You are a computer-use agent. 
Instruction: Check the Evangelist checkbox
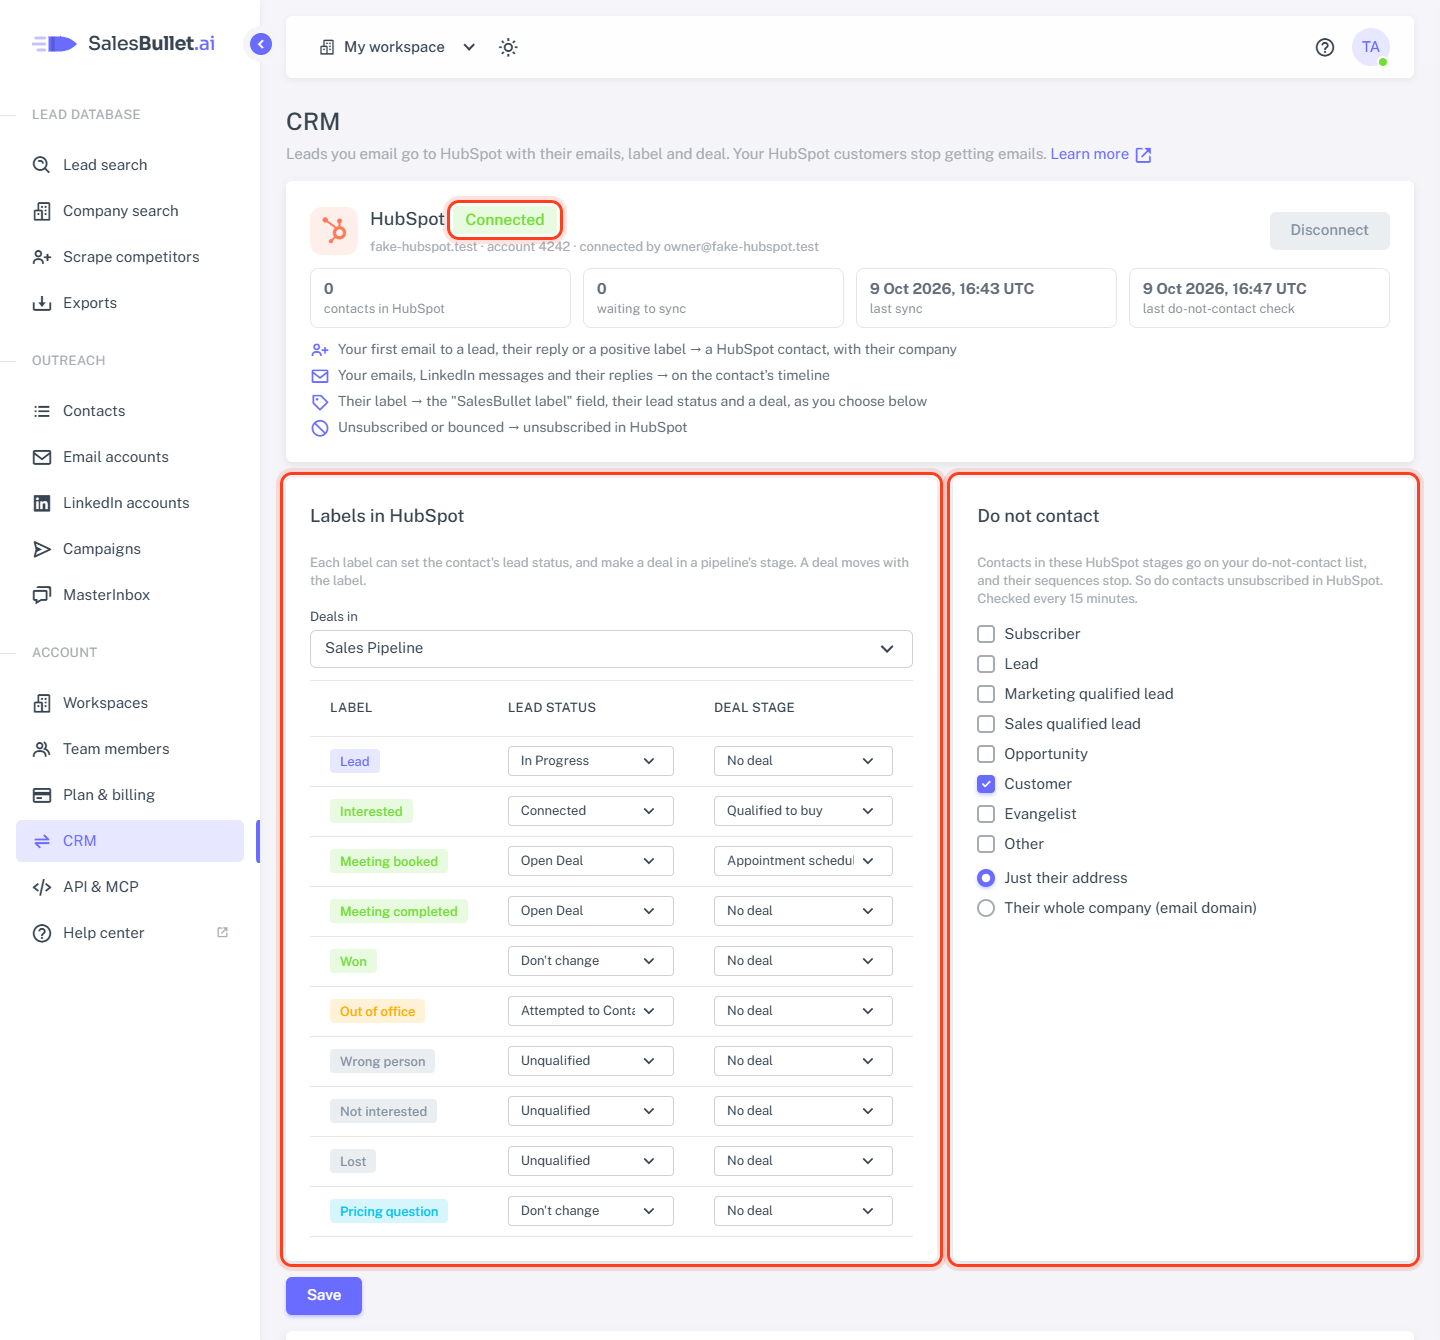coord(986,814)
